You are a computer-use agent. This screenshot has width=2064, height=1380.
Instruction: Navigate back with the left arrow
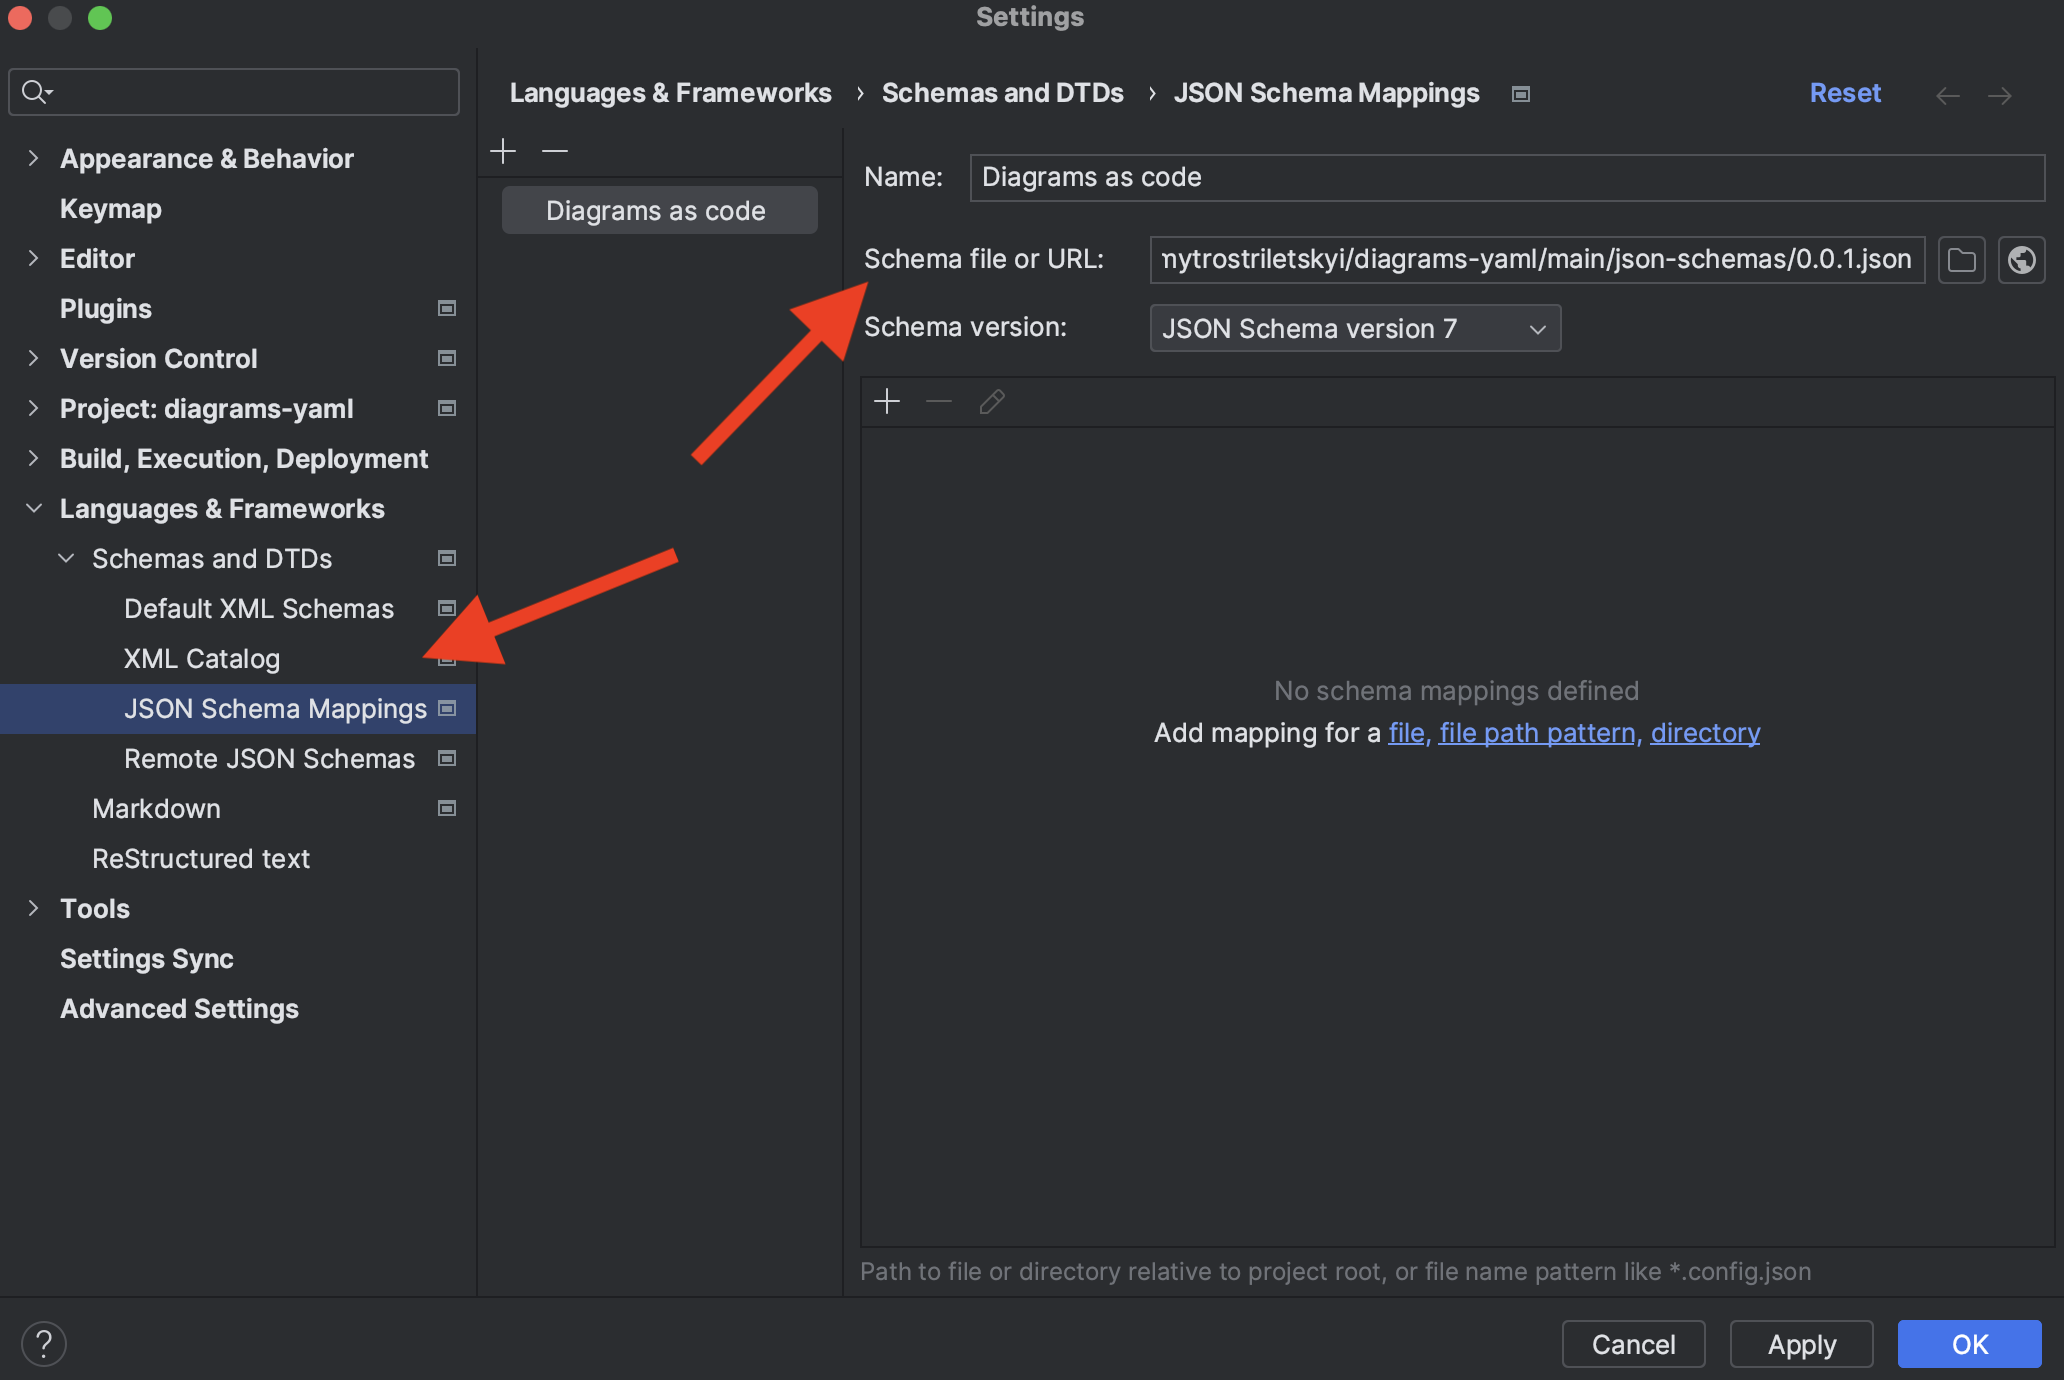[1947, 95]
